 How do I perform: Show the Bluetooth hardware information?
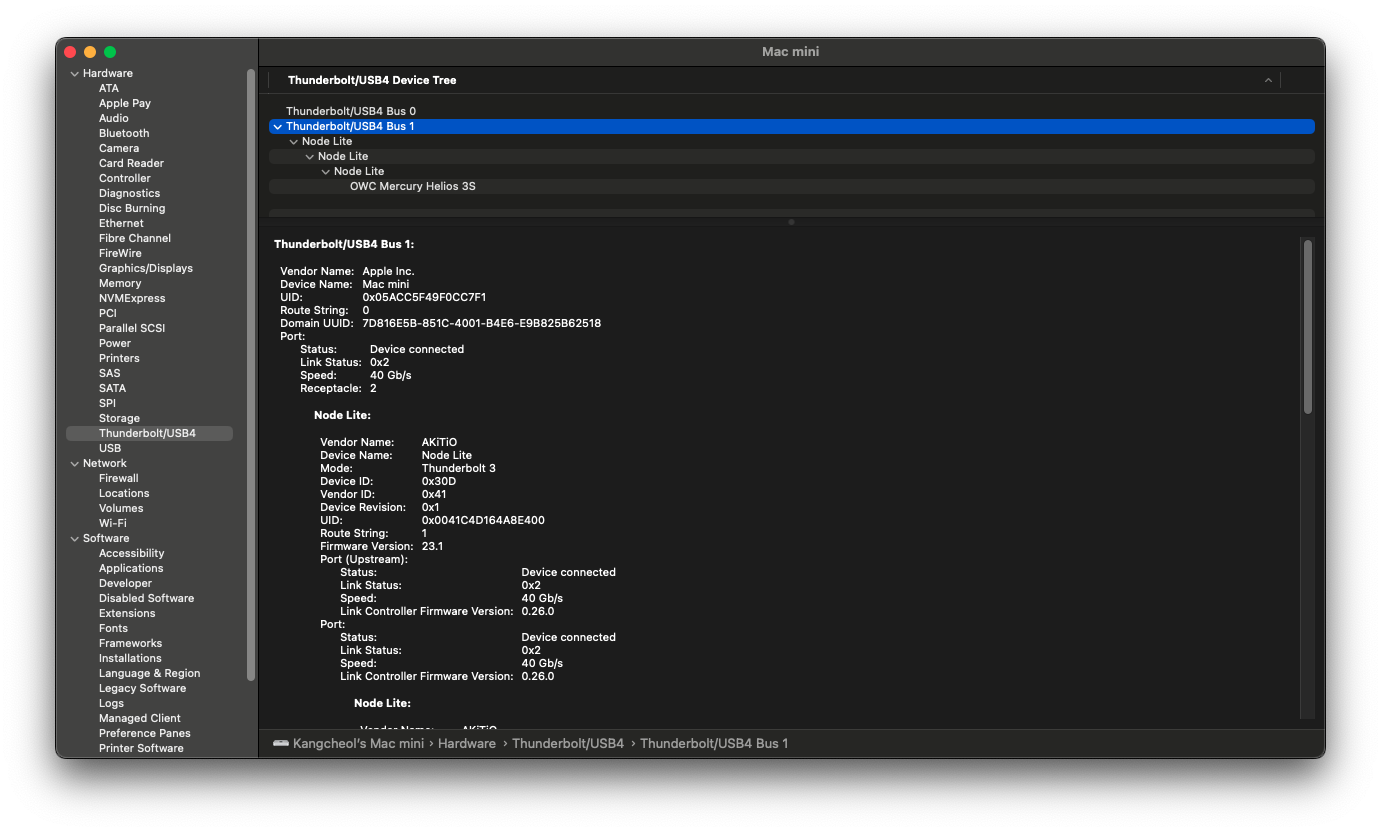(x=124, y=133)
